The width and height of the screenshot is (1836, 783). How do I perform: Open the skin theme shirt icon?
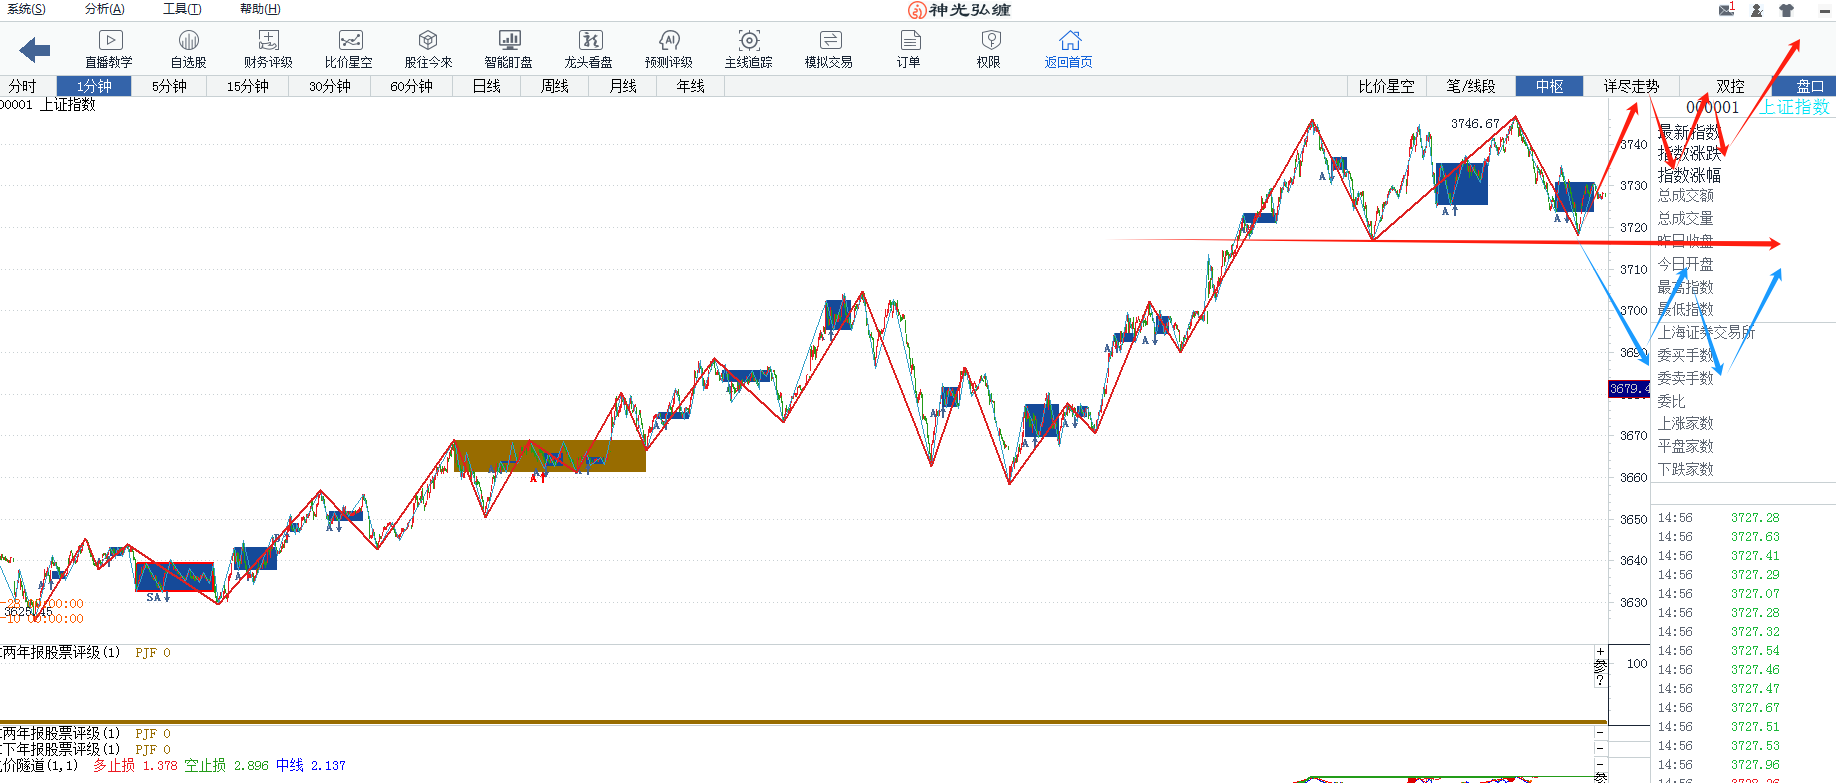coord(1786,10)
